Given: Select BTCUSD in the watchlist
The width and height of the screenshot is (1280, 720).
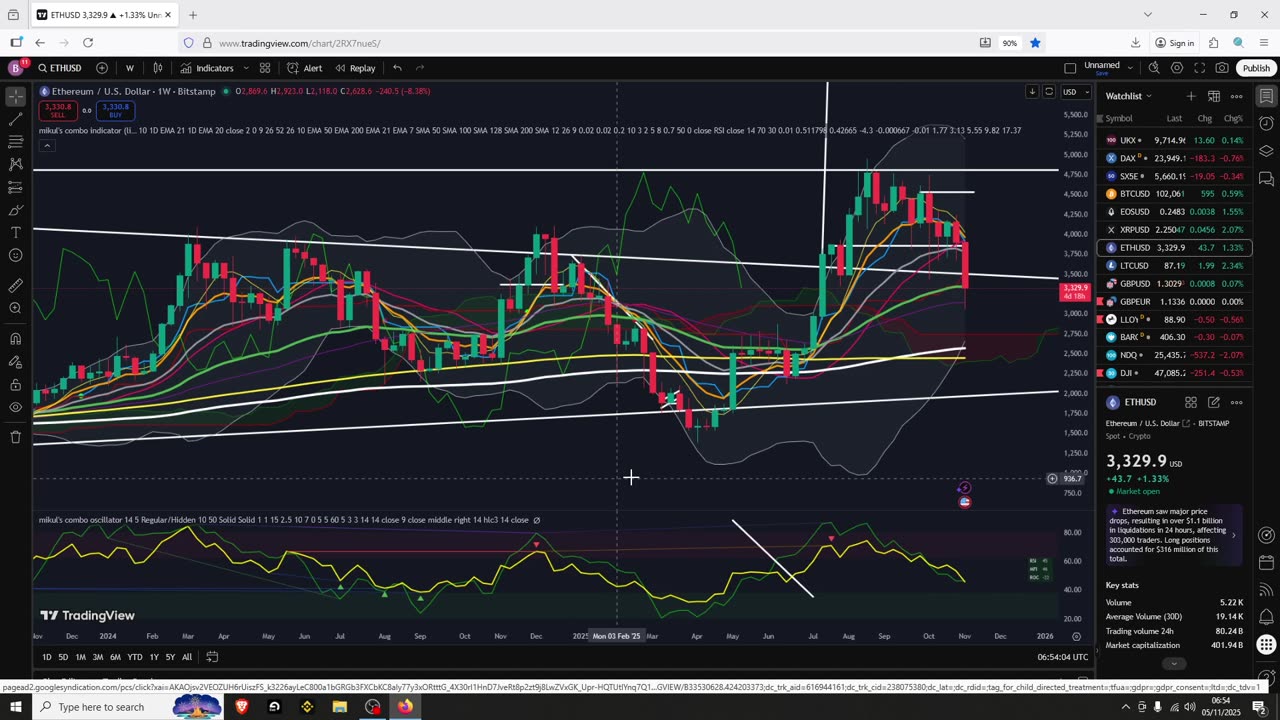Looking at the screenshot, I should (1175, 194).
